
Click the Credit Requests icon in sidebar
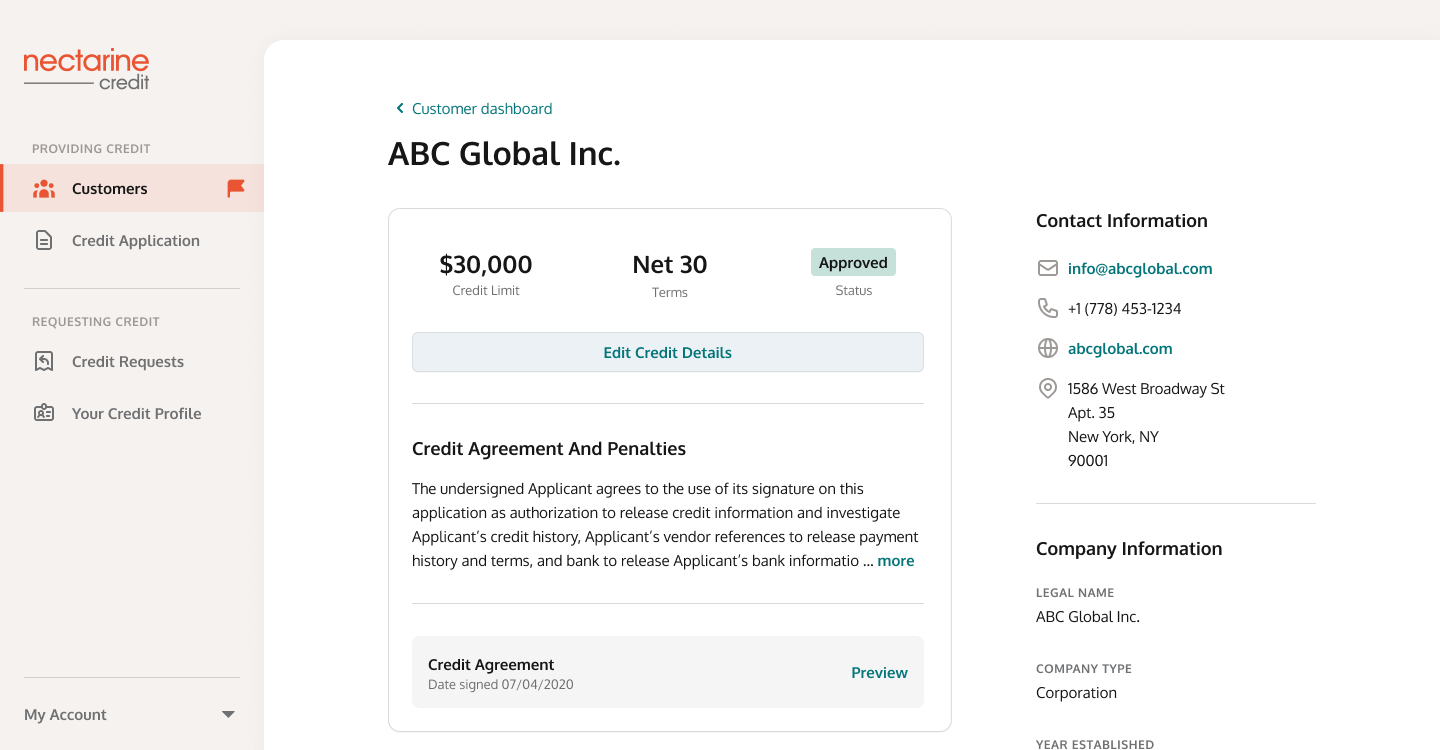(x=44, y=362)
